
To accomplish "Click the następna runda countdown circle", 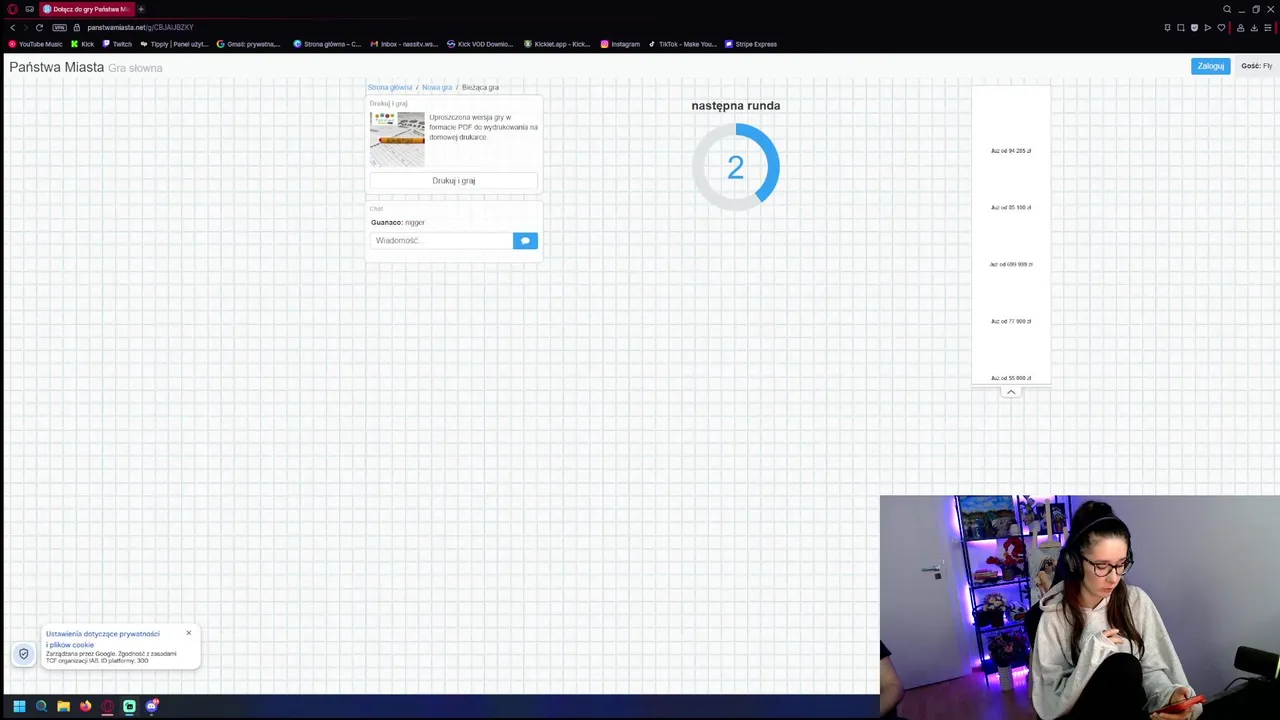I will tap(736, 167).
